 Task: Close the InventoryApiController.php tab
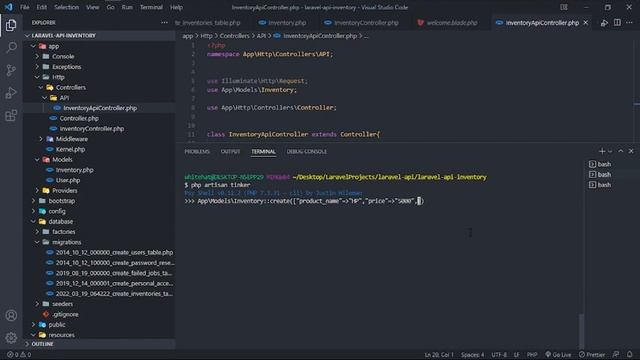point(586,22)
